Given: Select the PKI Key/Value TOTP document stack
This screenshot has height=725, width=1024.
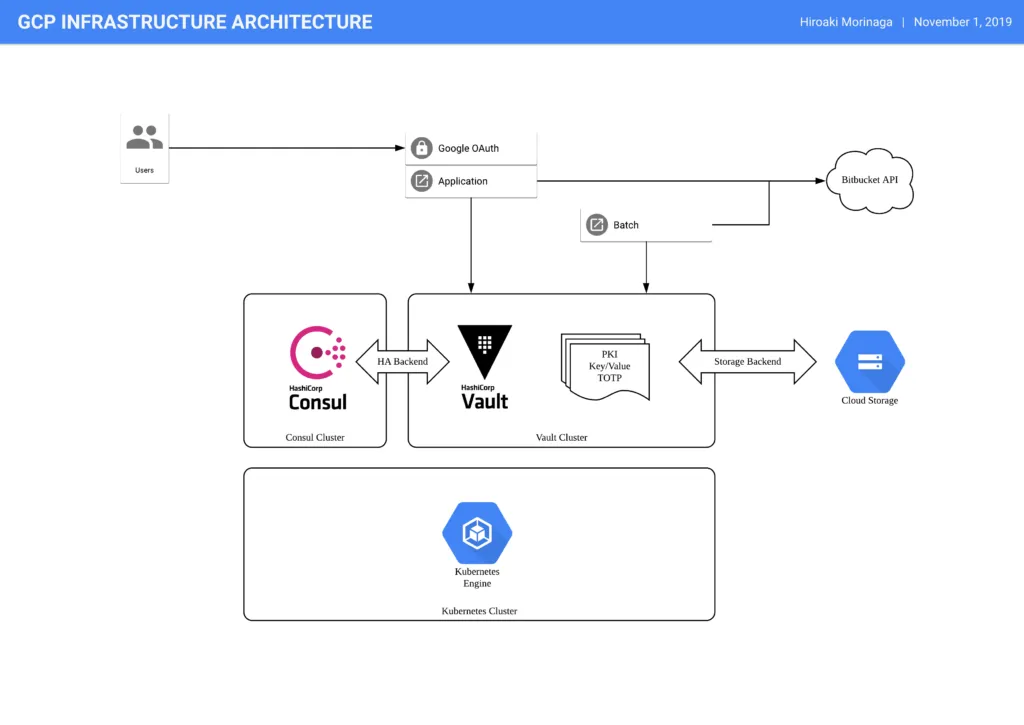Looking at the screenshot, I should 605,366.
